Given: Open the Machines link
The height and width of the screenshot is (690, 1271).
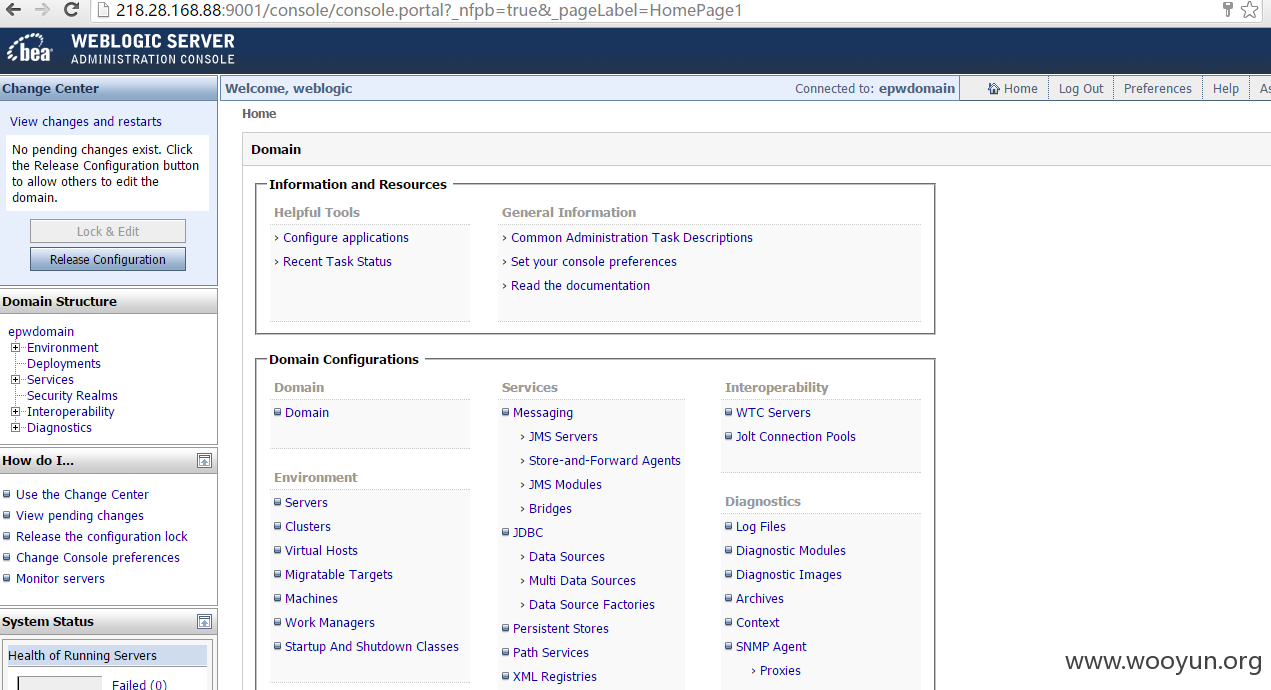Looking at the screenshot, I should click(311, 599).
